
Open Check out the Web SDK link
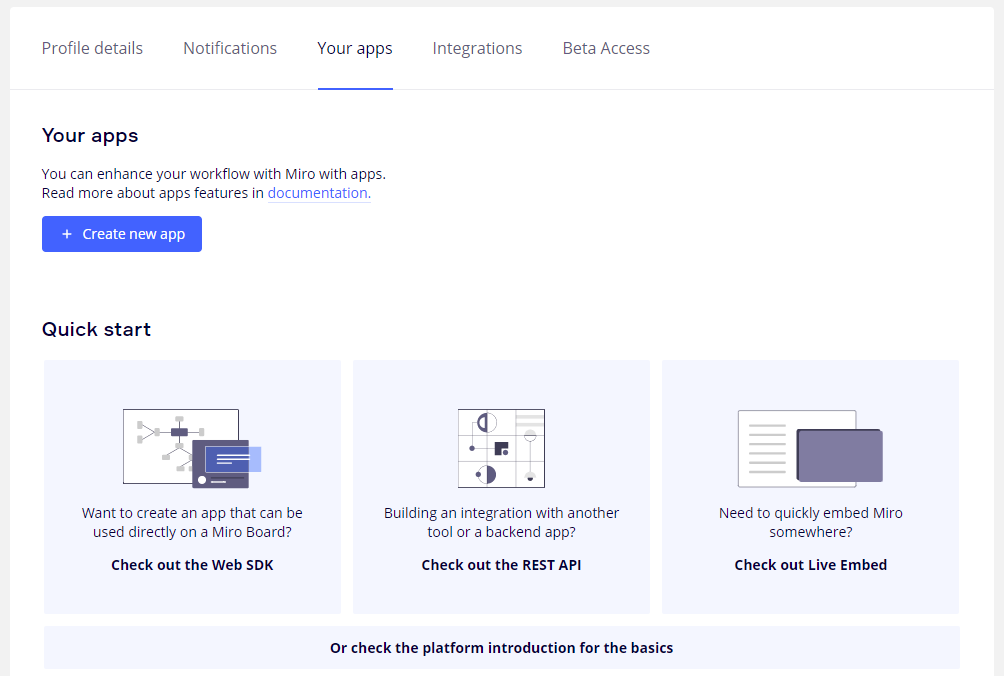[x=192, y=565]
